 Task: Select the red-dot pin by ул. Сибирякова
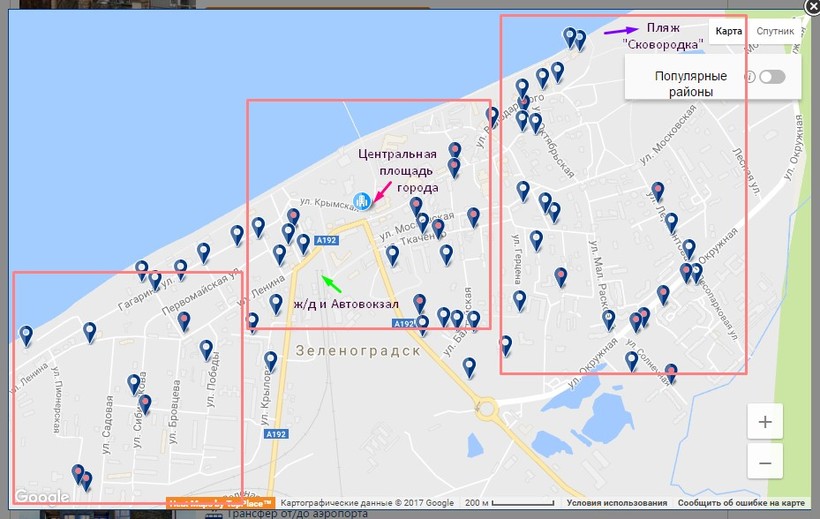click(145, 404)
